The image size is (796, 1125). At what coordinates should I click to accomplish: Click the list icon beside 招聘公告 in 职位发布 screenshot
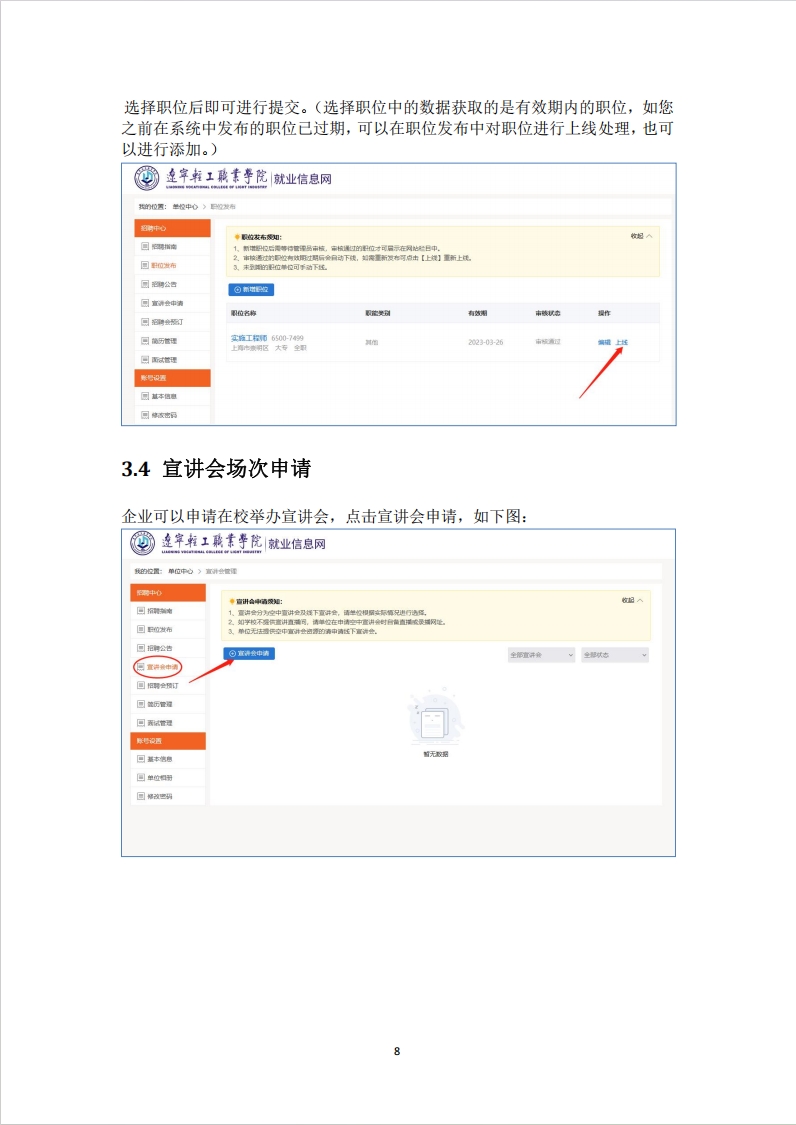point(145,284)
